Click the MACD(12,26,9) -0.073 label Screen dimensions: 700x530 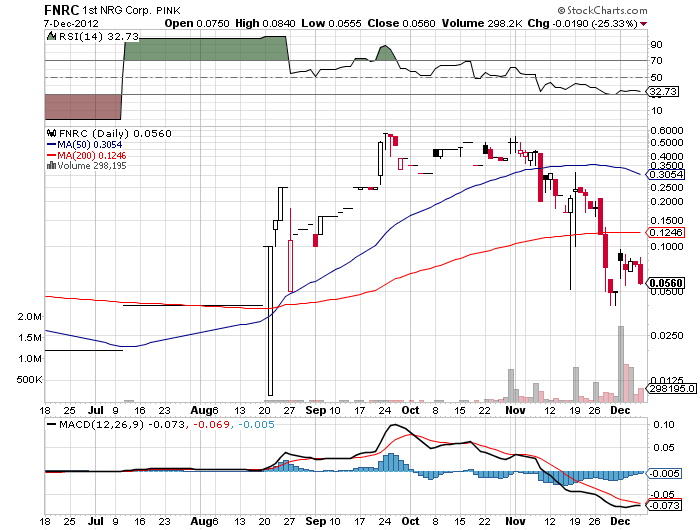[122, 424]
